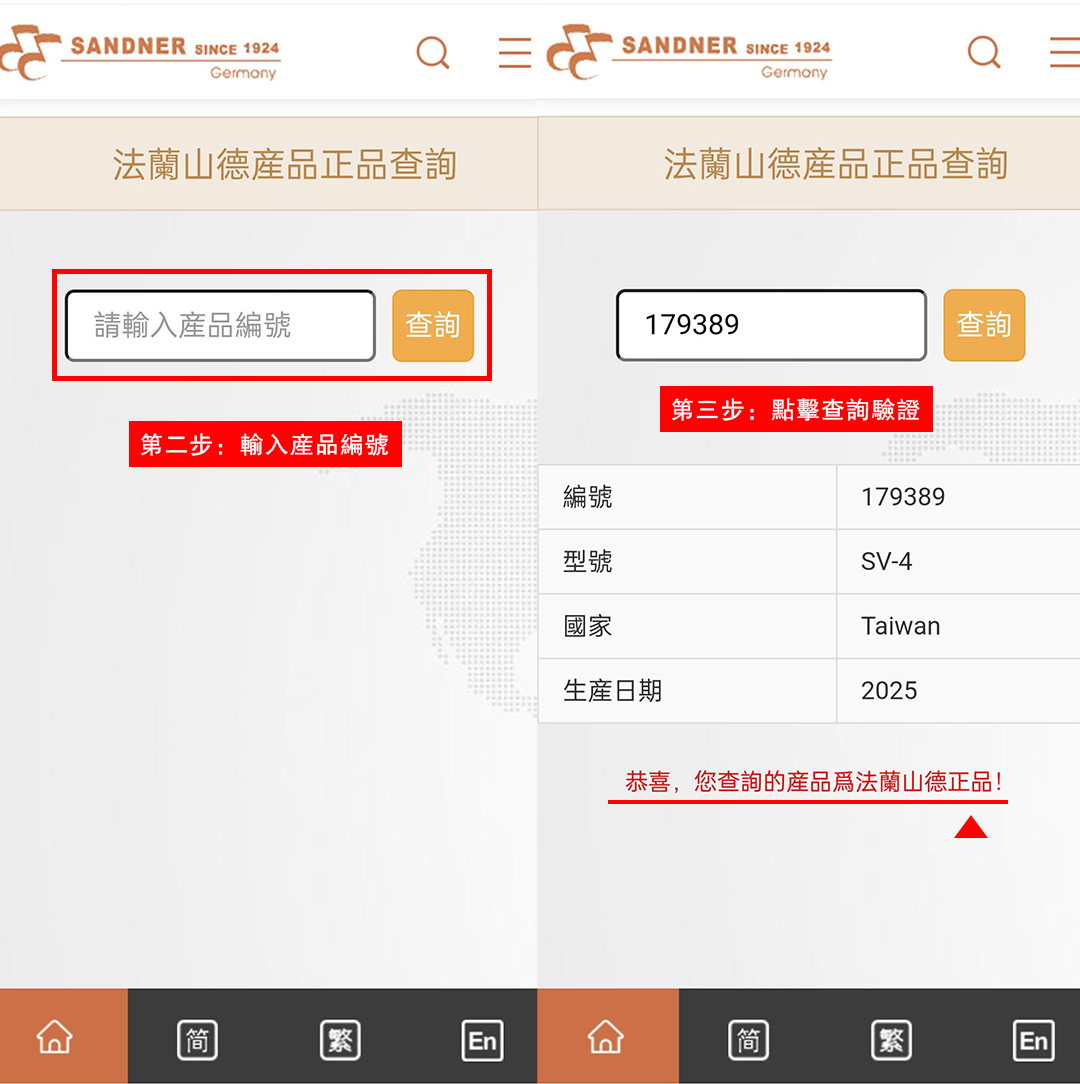Tap the SANDNER logo on the right header

[690, 52]
